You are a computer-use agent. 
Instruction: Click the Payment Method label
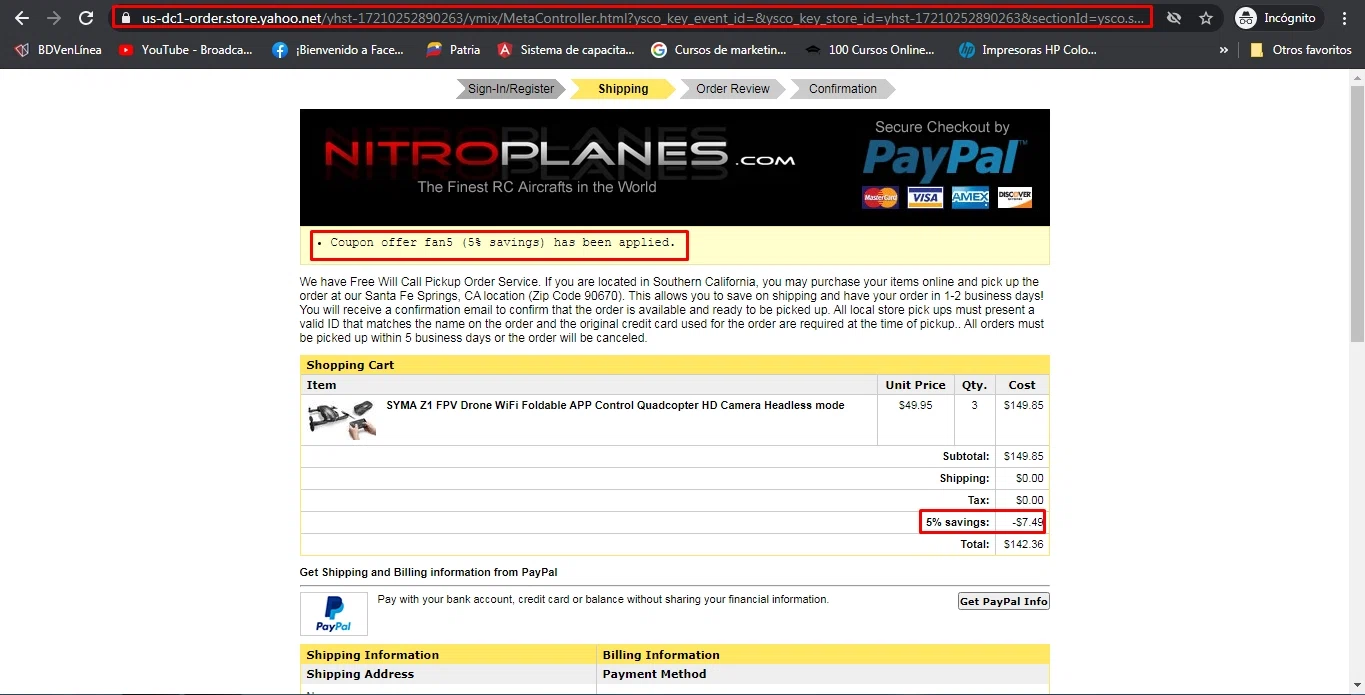click(654, 674)
